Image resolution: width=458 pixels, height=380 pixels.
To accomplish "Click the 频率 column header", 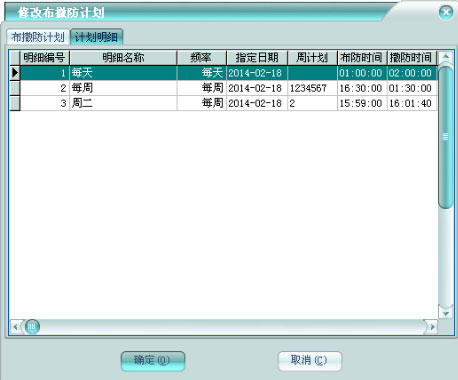I will (x=201, y=58).
